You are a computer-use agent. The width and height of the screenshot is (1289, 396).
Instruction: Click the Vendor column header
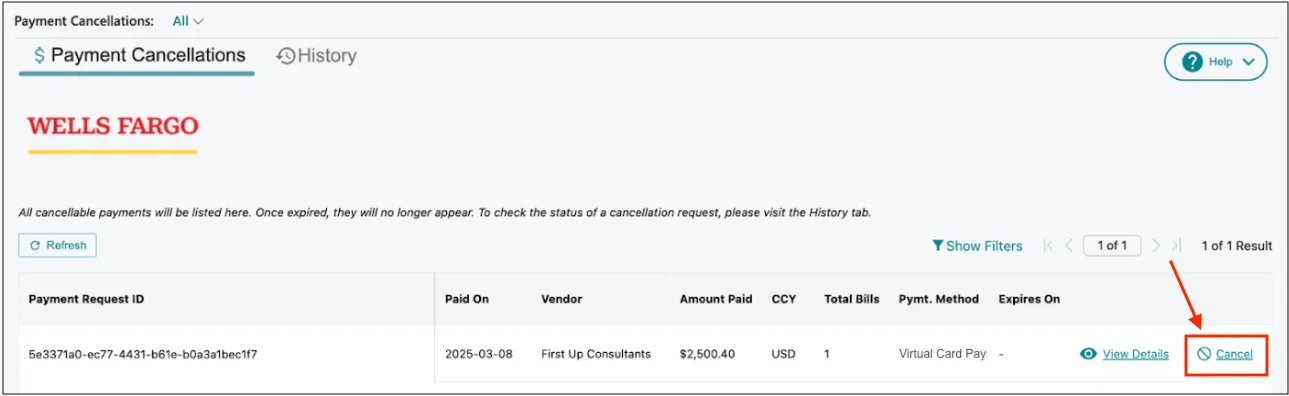tap(562, 299)
